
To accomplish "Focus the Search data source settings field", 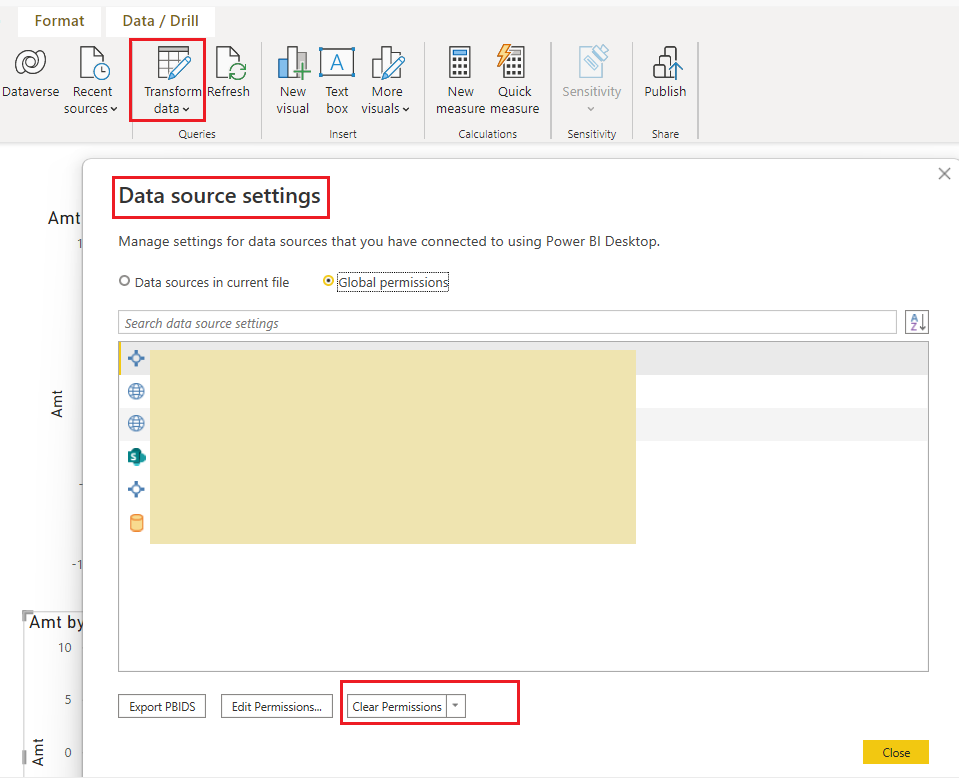I will 507,322.
